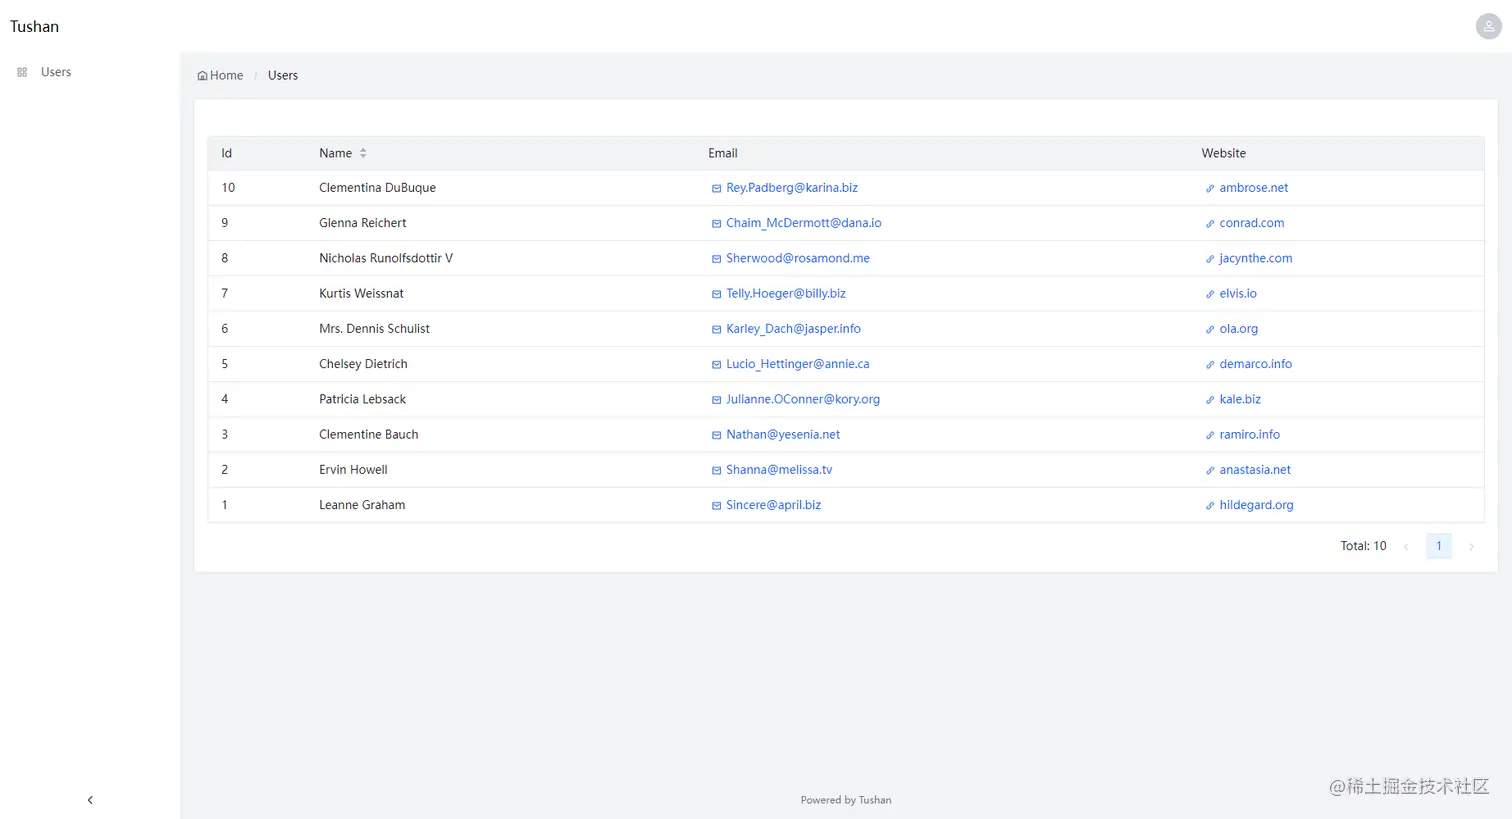Click the Id column header
The image size is (1512, 819).
click(x=227, y=153)
